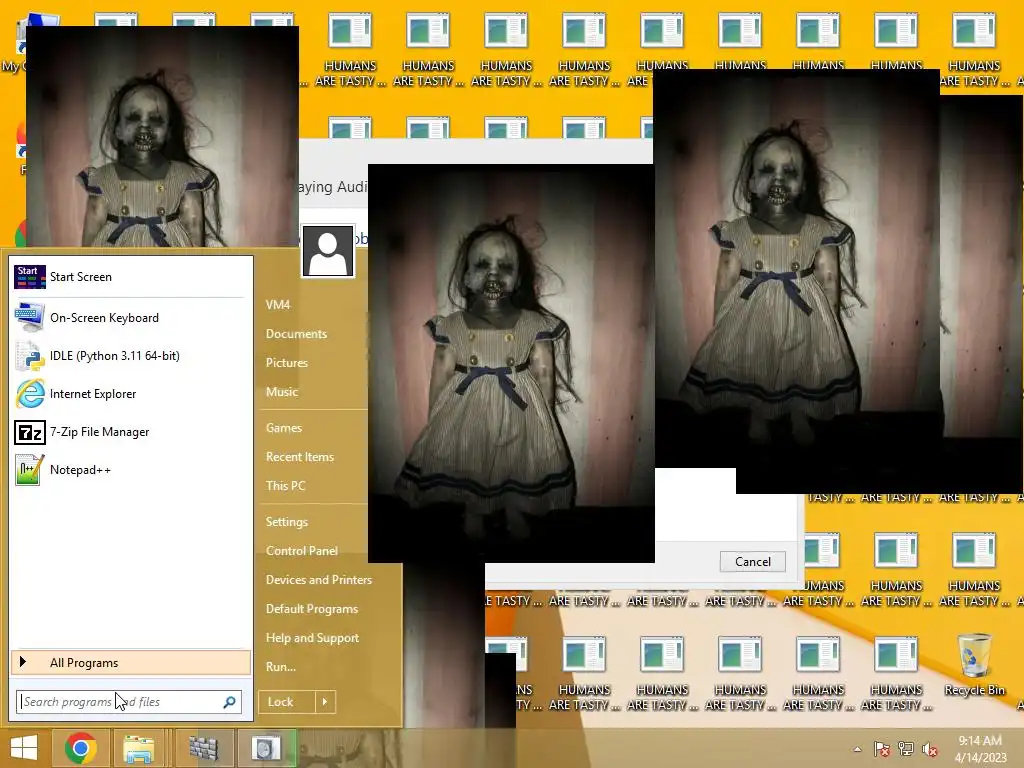
Task: Open Help and Support
Action: coord(312,637)
